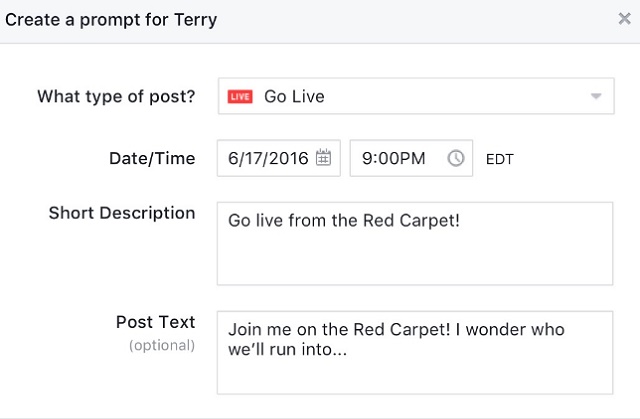
Task: Click the red LIVE badge icon
Action: coord(240,97)
